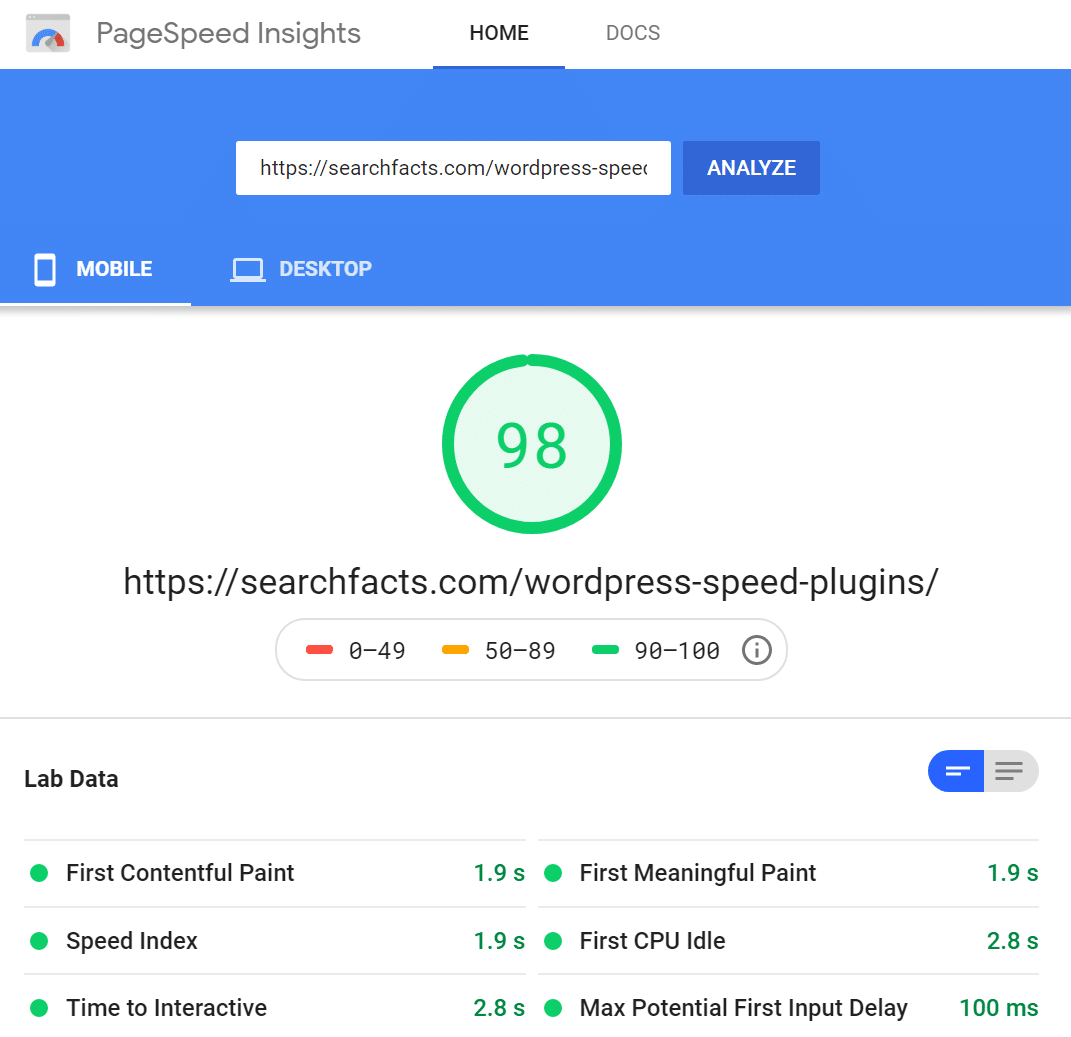
Task: Select the condensed metrics view icon in Lab Data
Action: coord(956,771)
